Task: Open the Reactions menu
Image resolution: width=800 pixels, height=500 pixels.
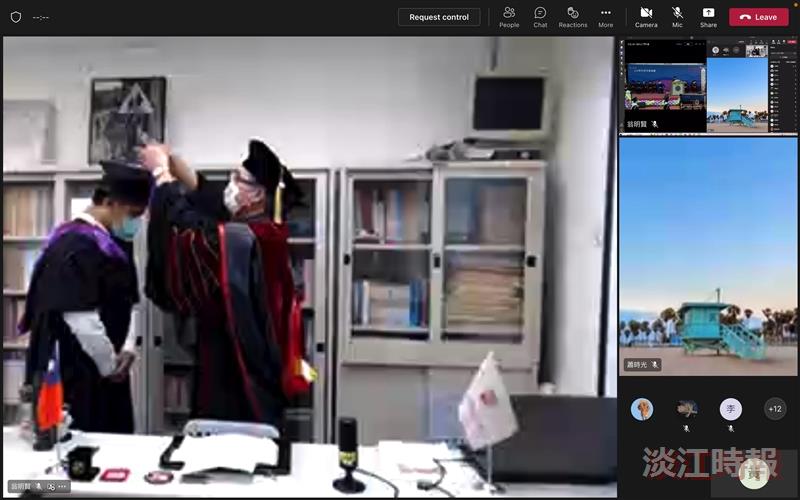Action: point(572,17)
